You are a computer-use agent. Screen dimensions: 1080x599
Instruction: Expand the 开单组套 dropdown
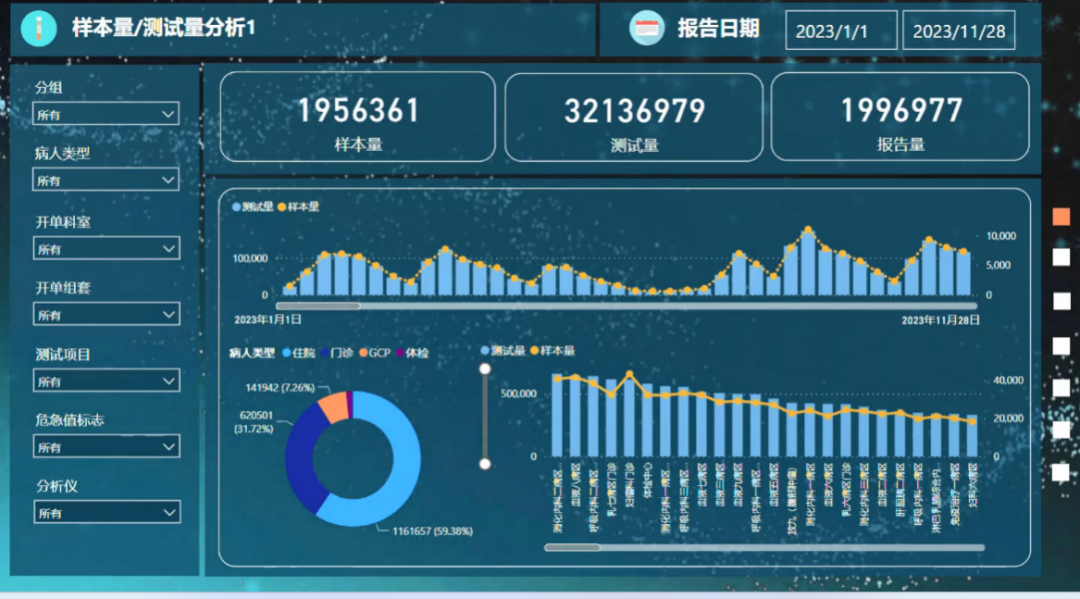pos(107,315)
